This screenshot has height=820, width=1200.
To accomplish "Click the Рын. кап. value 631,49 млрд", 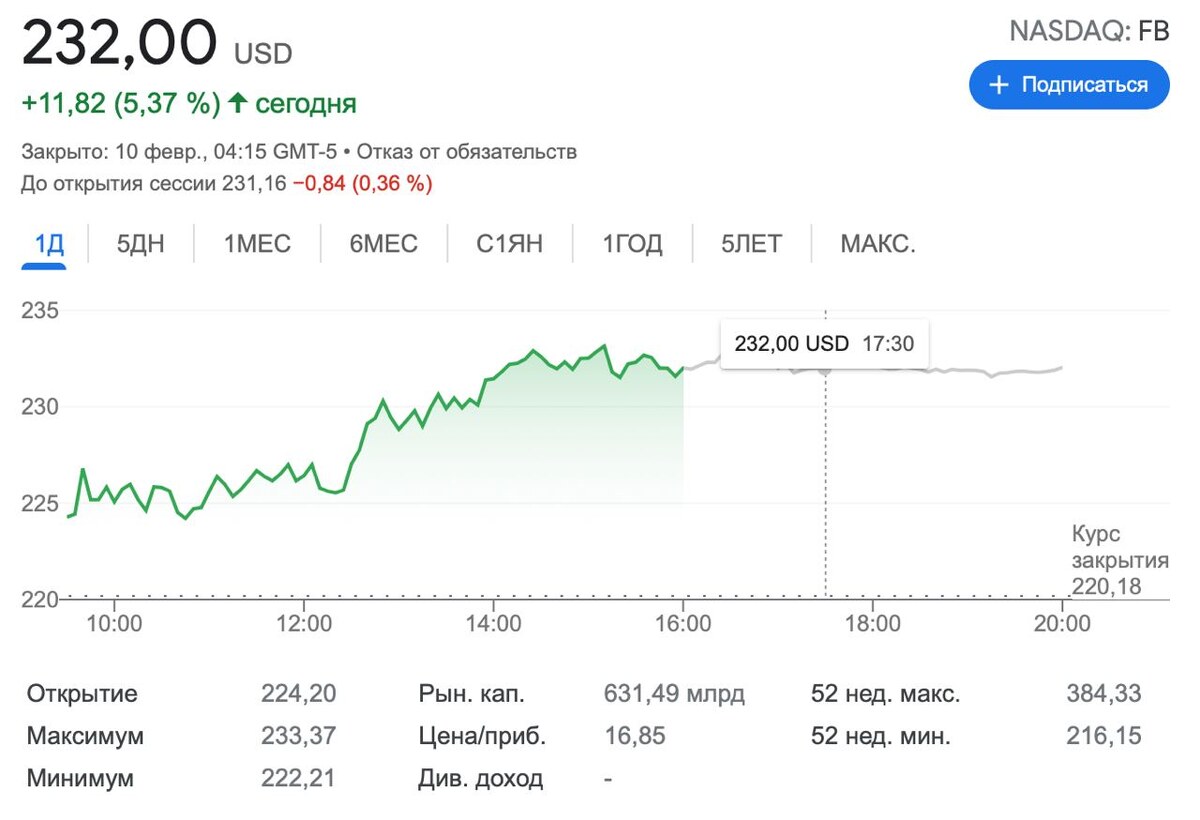I will click(674, 694).
